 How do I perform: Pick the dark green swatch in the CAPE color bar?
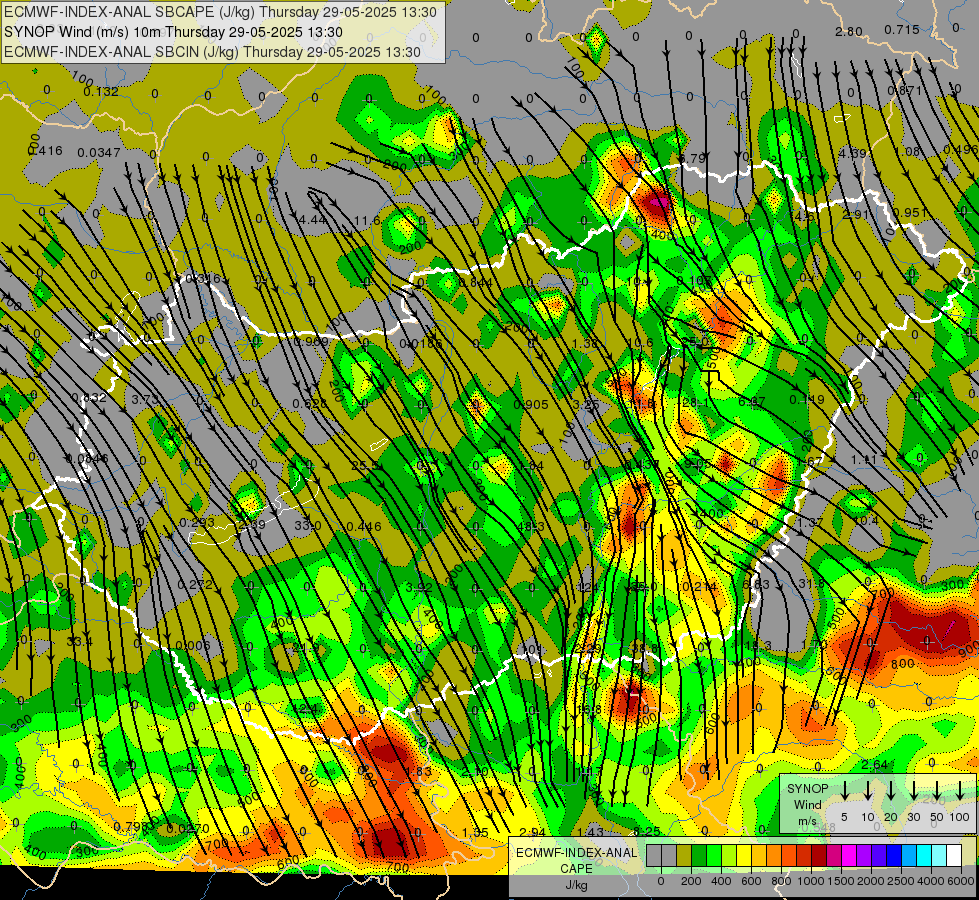pos(699,855)
